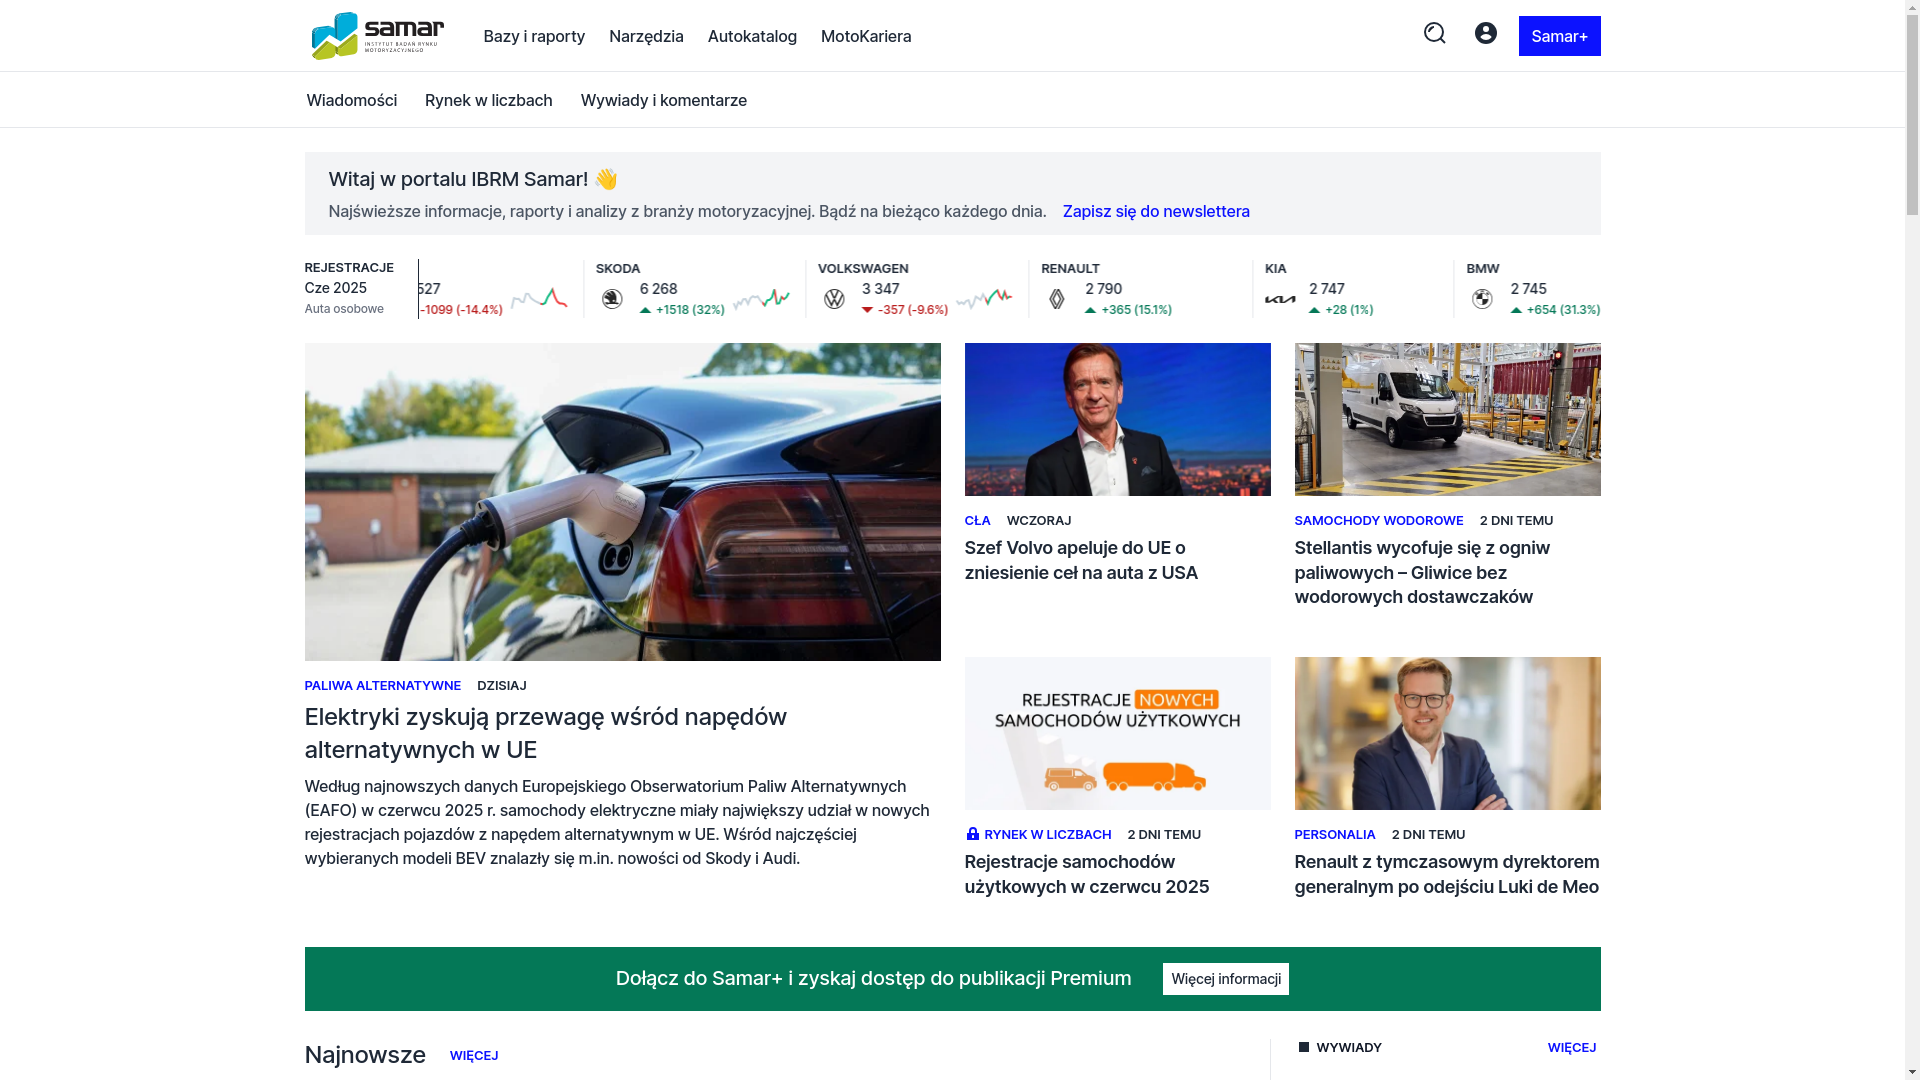The image size is (1920, 1080).
Task: Open Autokatalog menu item
Action: (x=752, y=36)
